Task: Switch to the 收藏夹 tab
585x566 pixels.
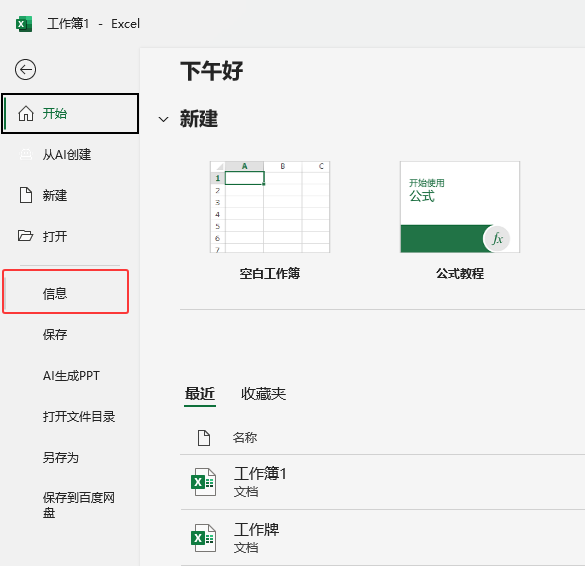Action: [263, 394]
